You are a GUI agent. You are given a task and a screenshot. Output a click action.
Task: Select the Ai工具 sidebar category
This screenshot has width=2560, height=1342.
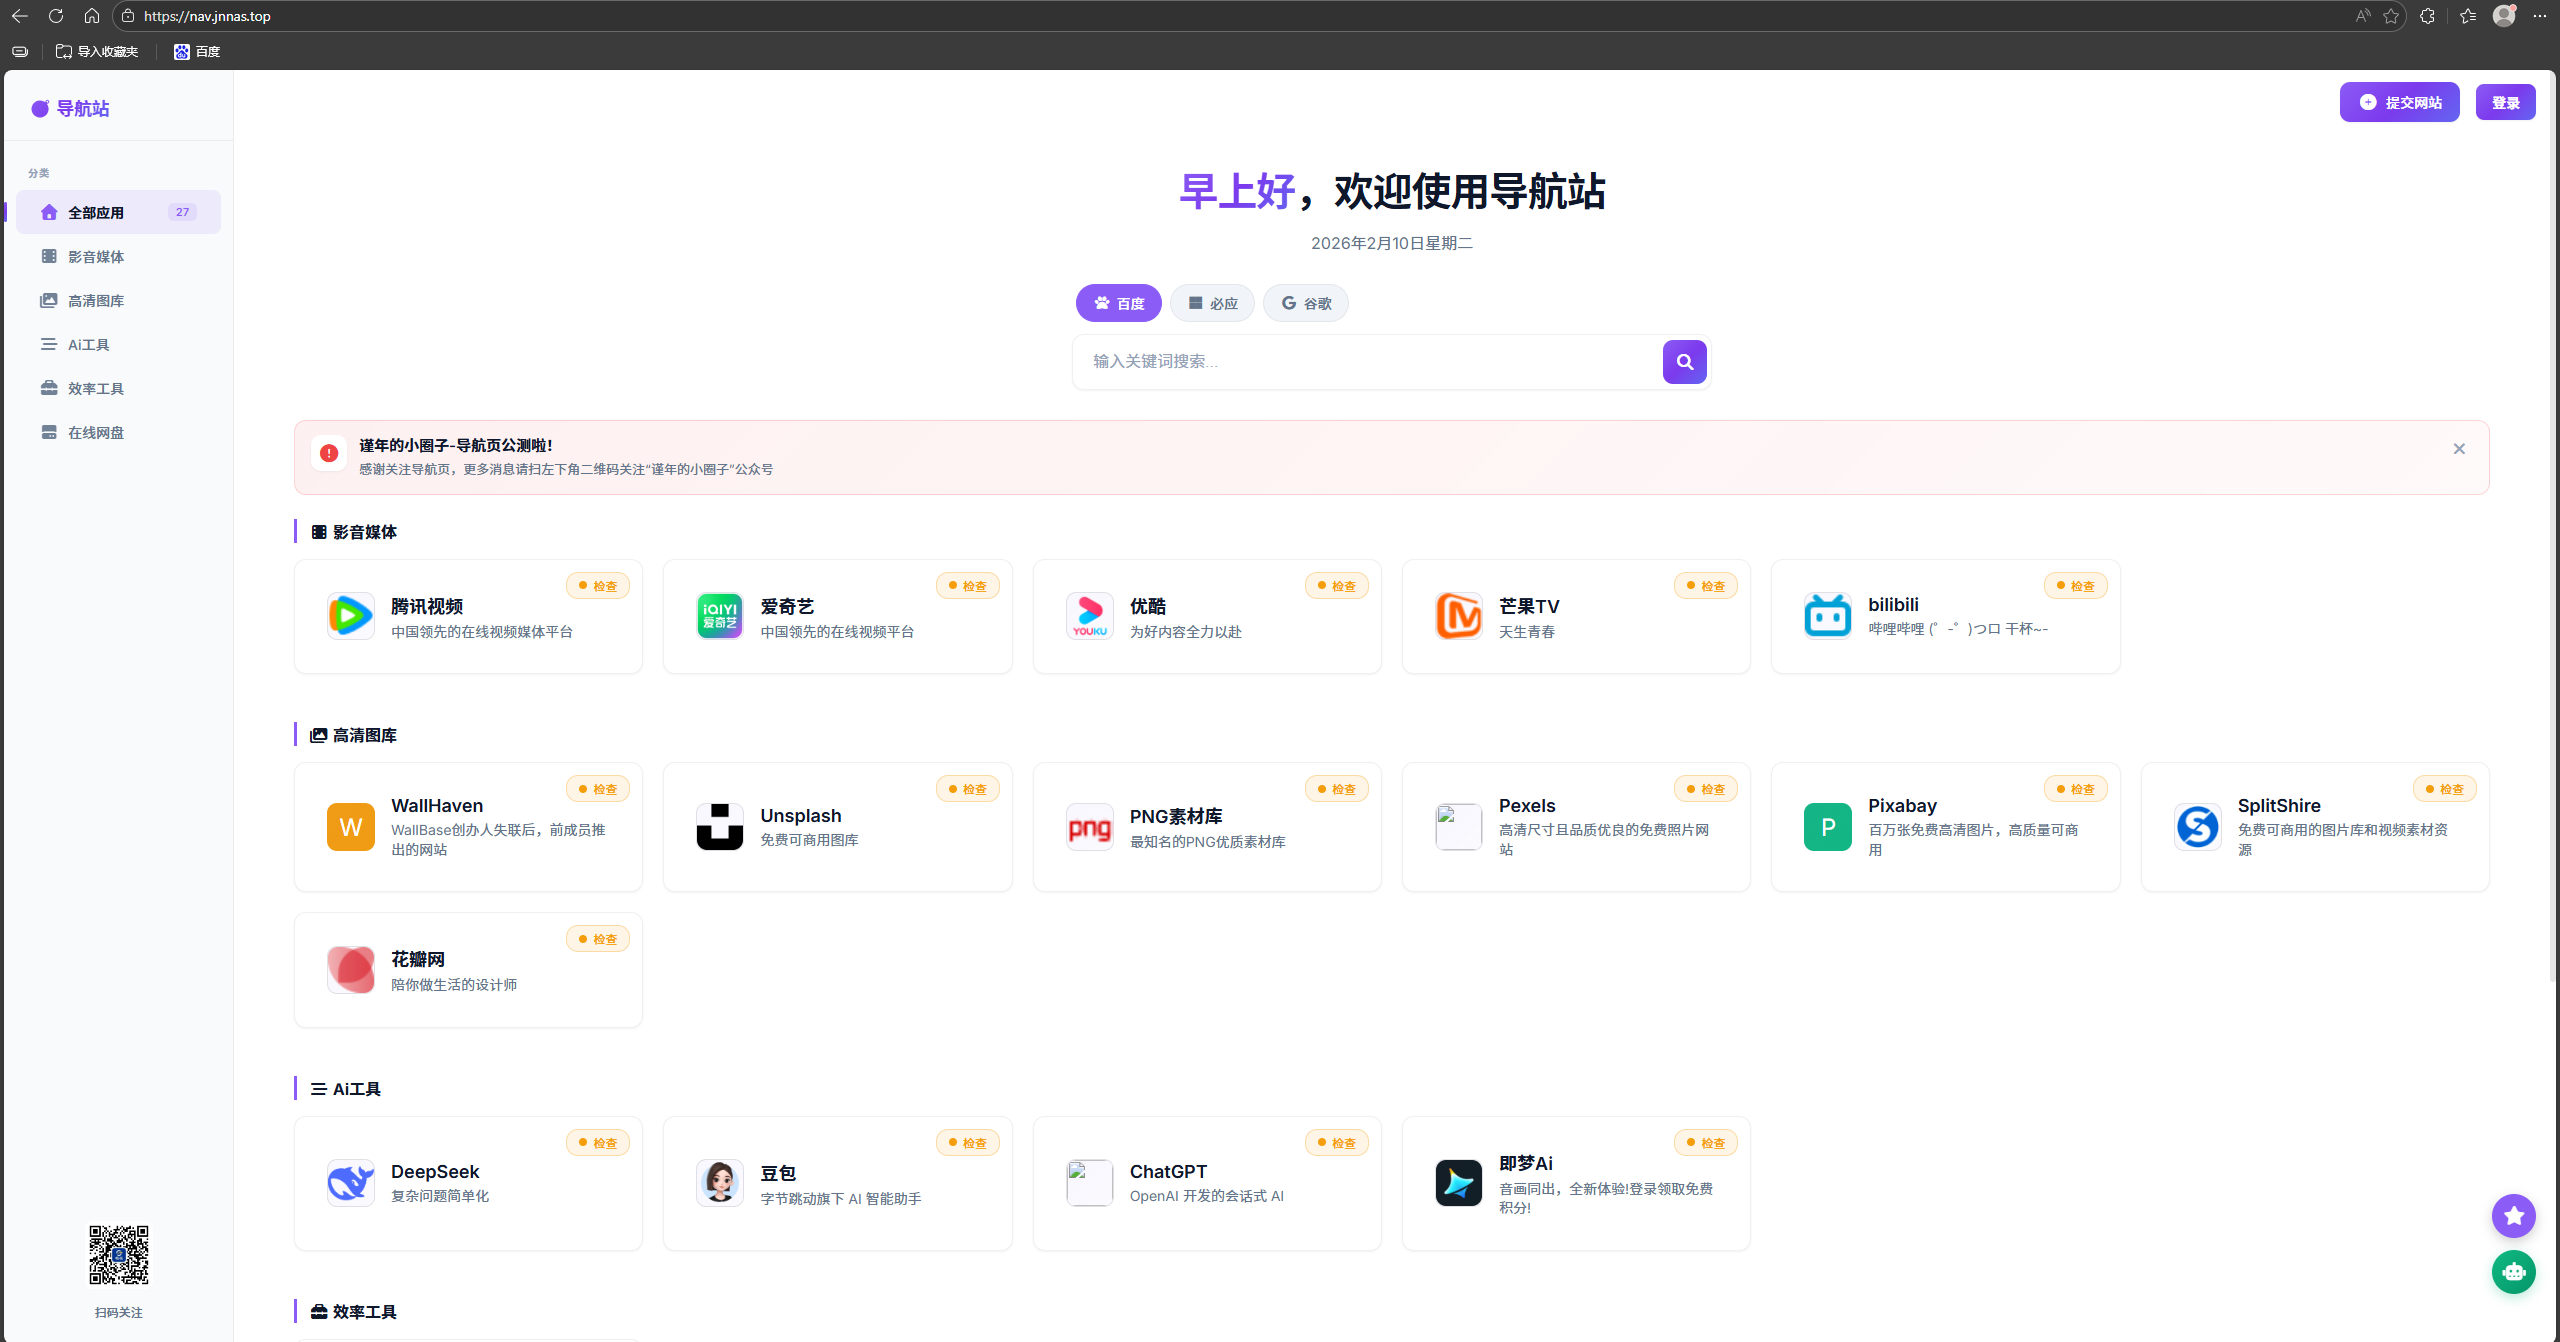(88, 345)
